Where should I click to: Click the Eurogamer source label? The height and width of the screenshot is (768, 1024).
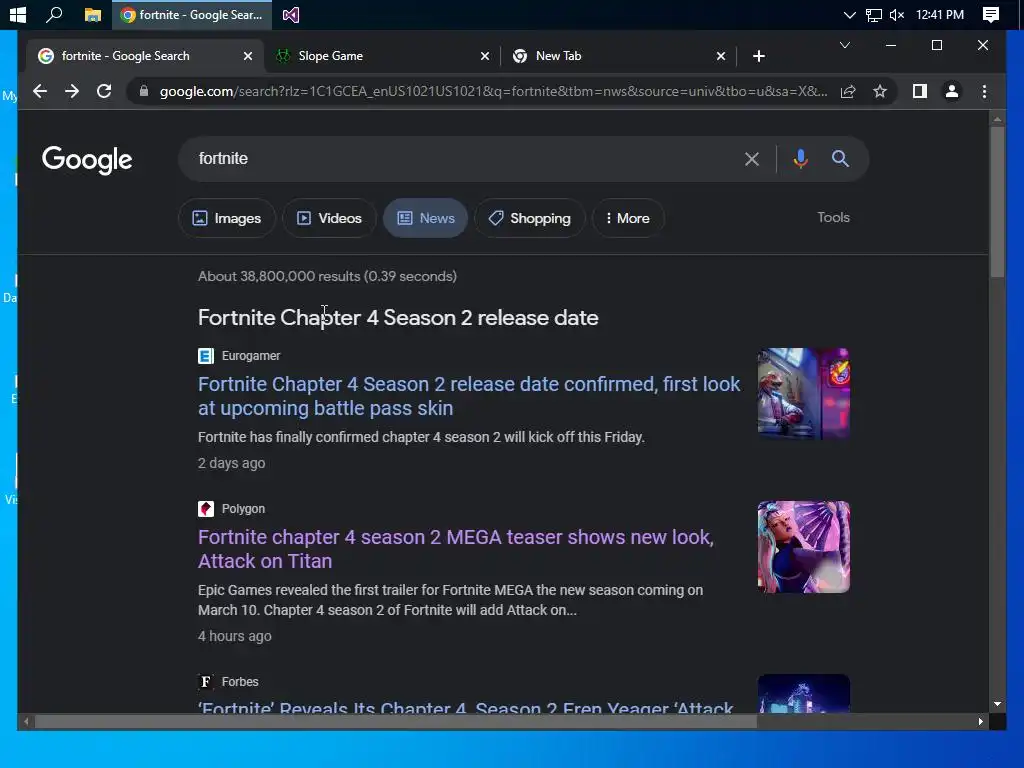pyautogui.click(x=251, y=356)
